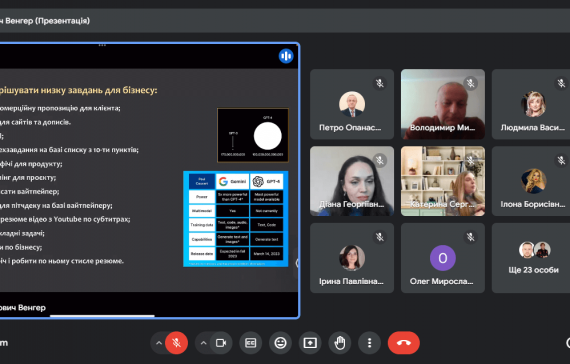
Task: Click muted mic icon on Ірина Павлівна tile
Action: pos(380,237)
